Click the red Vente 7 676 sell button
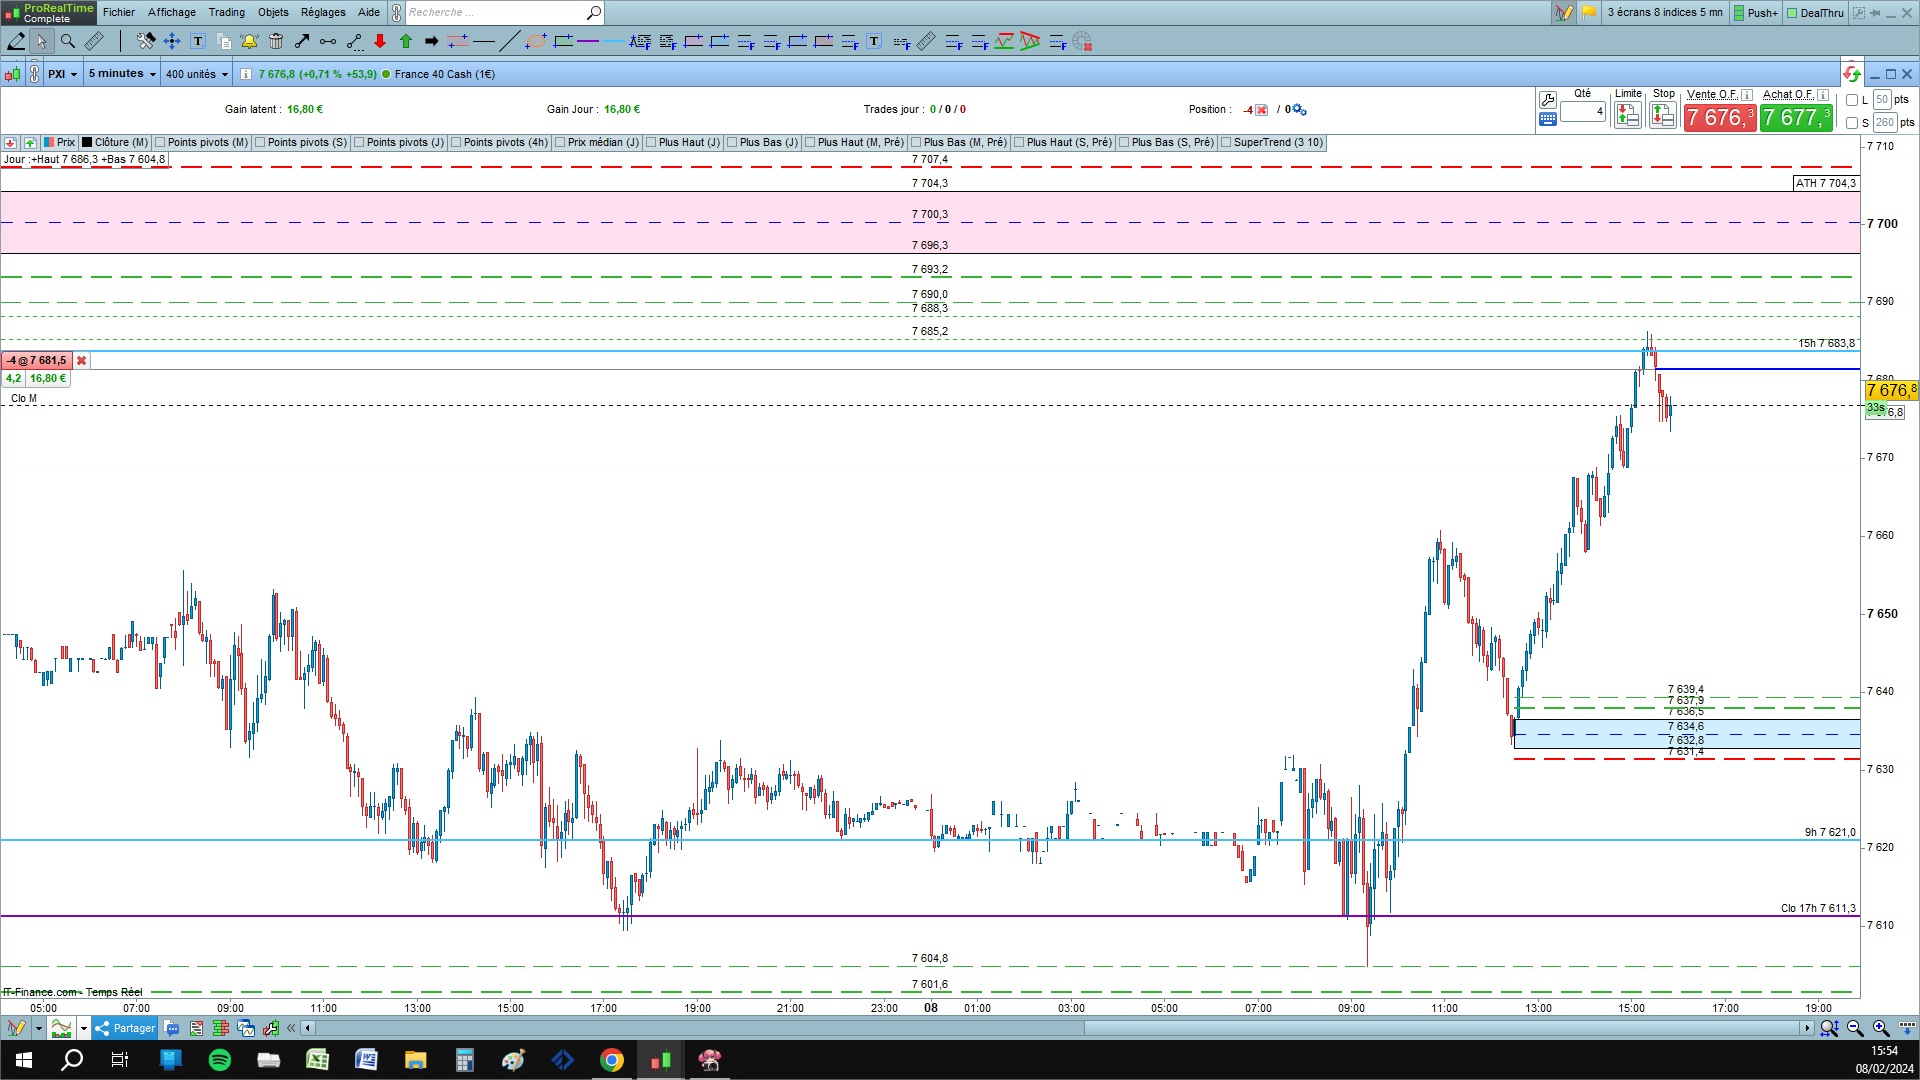The height and width of the screenshot is (1080, 1920). click(1718, 118)
